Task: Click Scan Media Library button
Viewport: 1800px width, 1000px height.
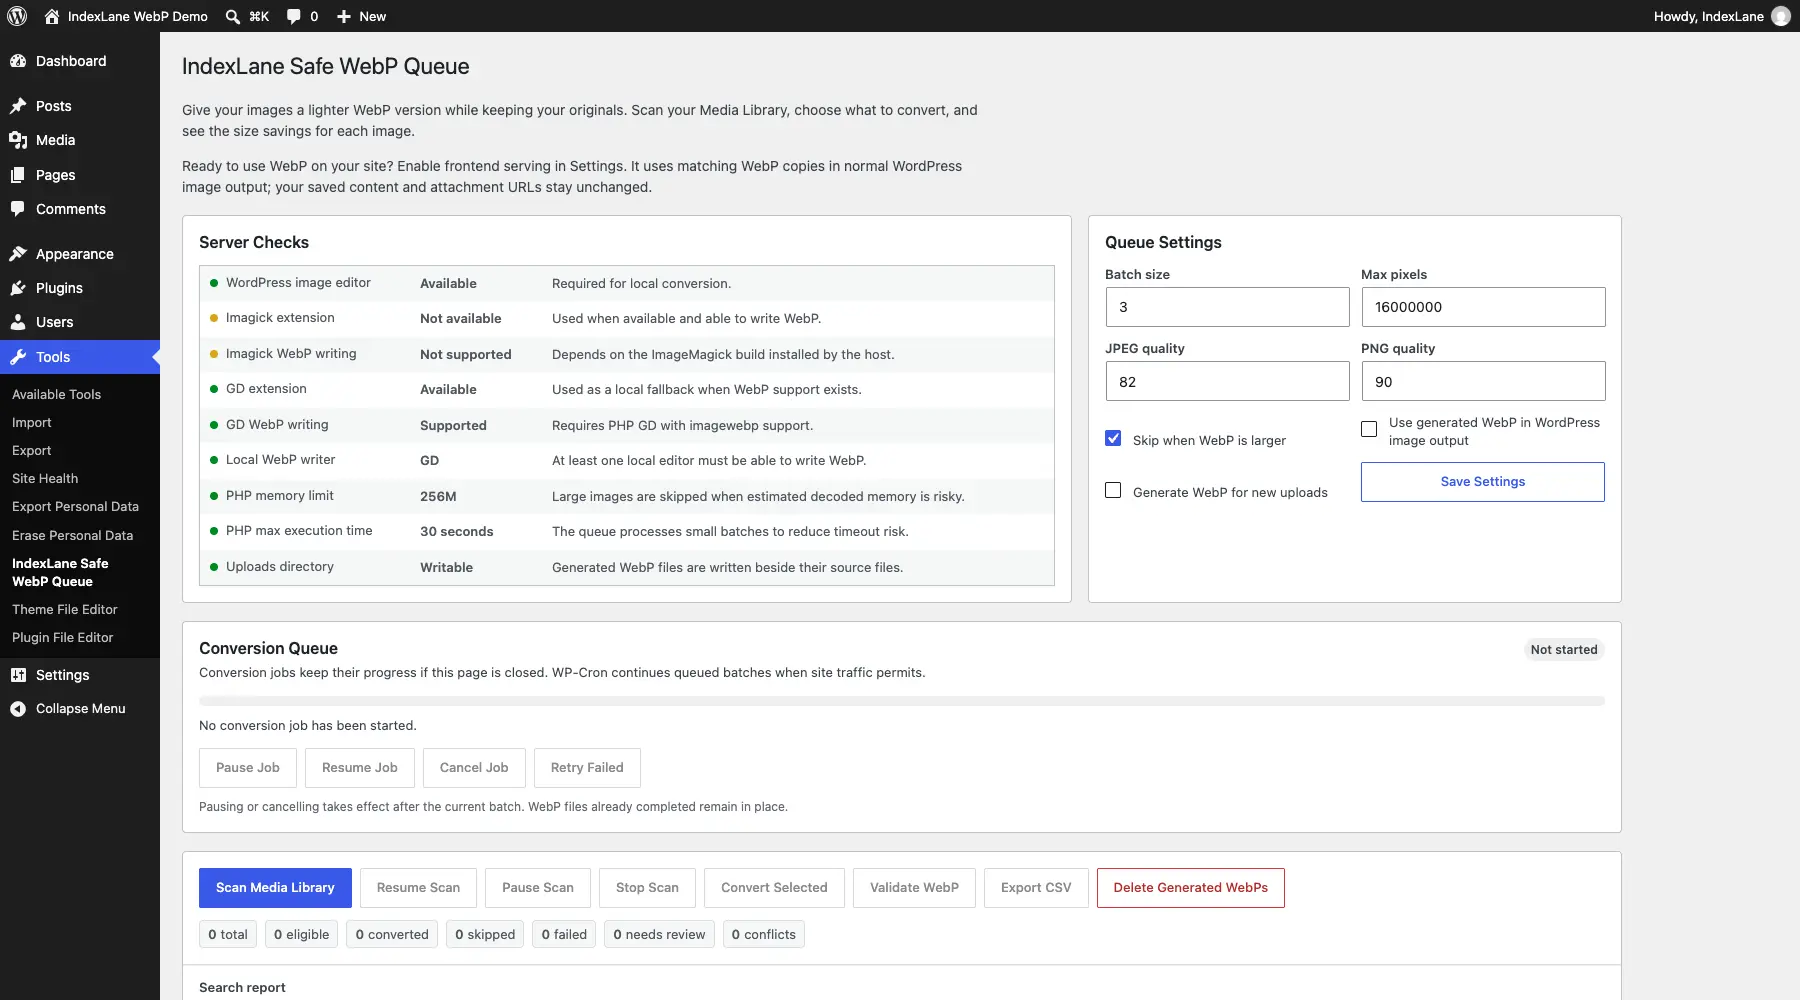Action: point(275,888)
